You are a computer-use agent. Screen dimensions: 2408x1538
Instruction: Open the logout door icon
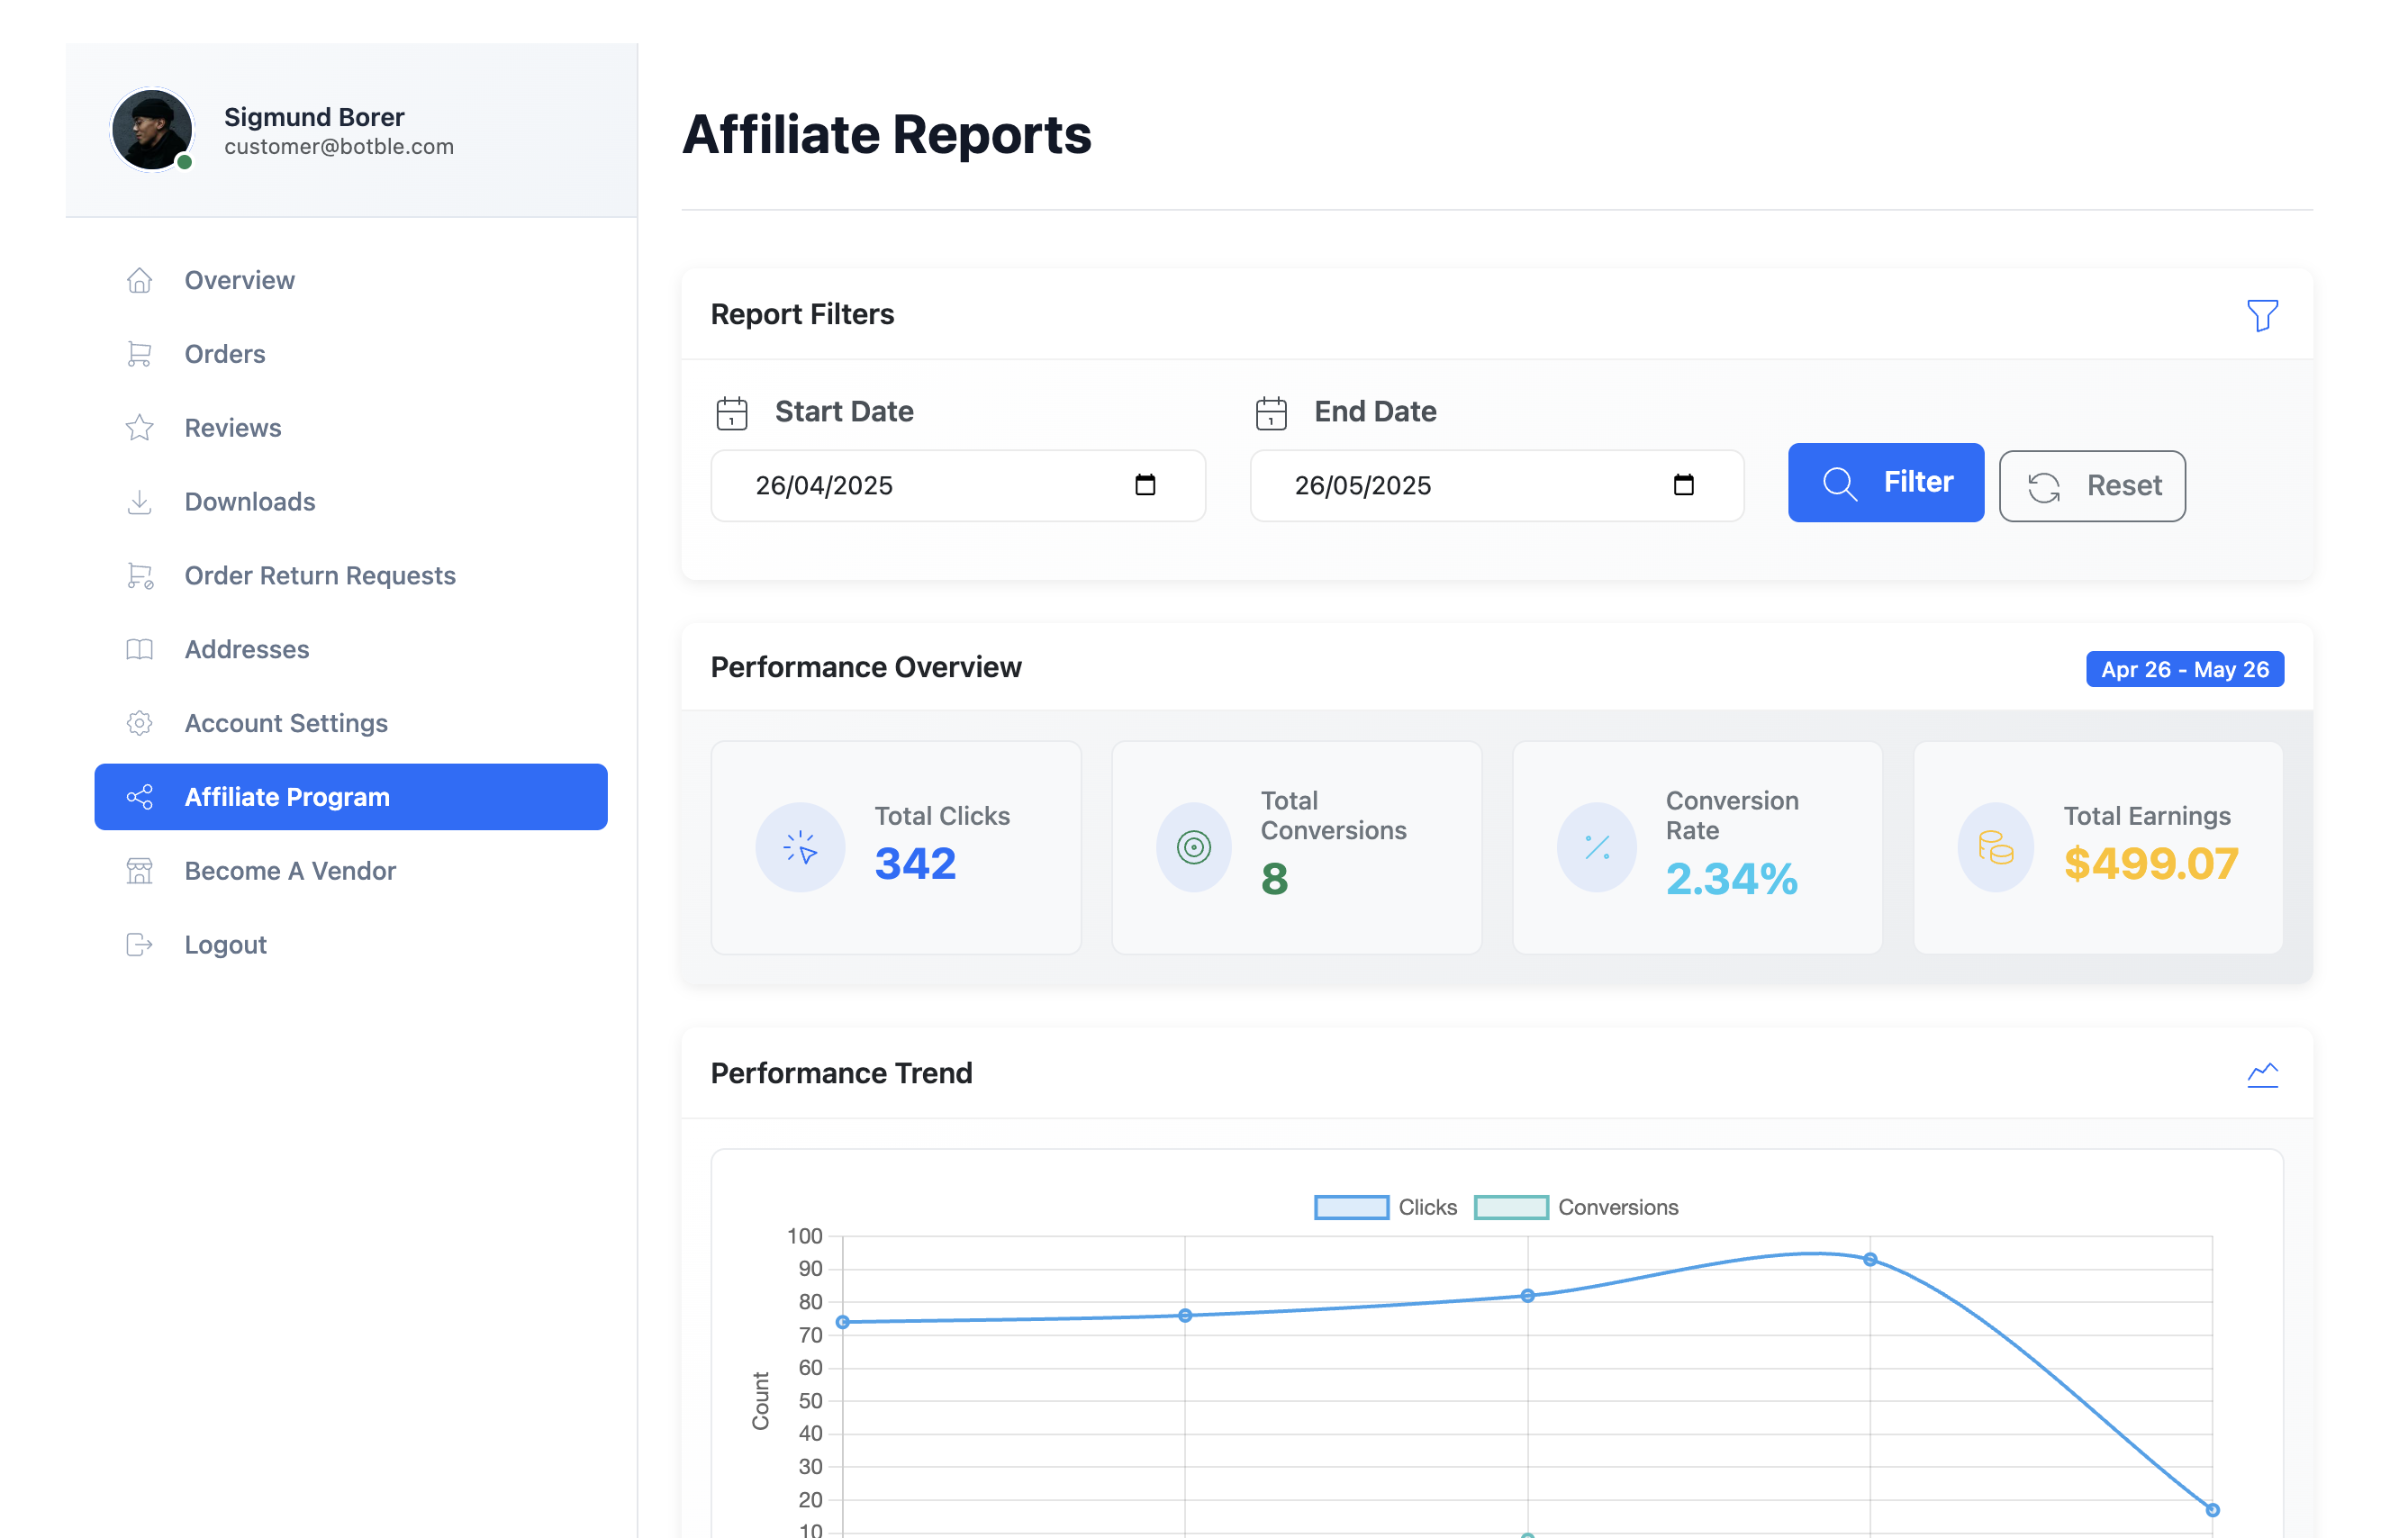point(139,944)
